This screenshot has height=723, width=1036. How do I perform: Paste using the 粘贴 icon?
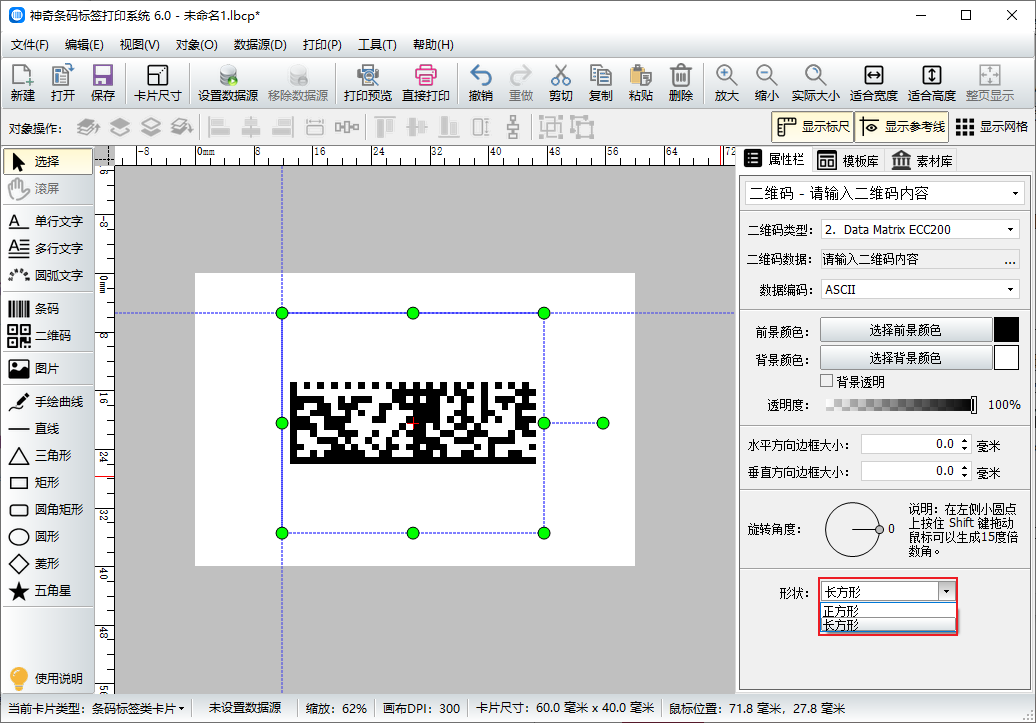click(x=640, y=83)
